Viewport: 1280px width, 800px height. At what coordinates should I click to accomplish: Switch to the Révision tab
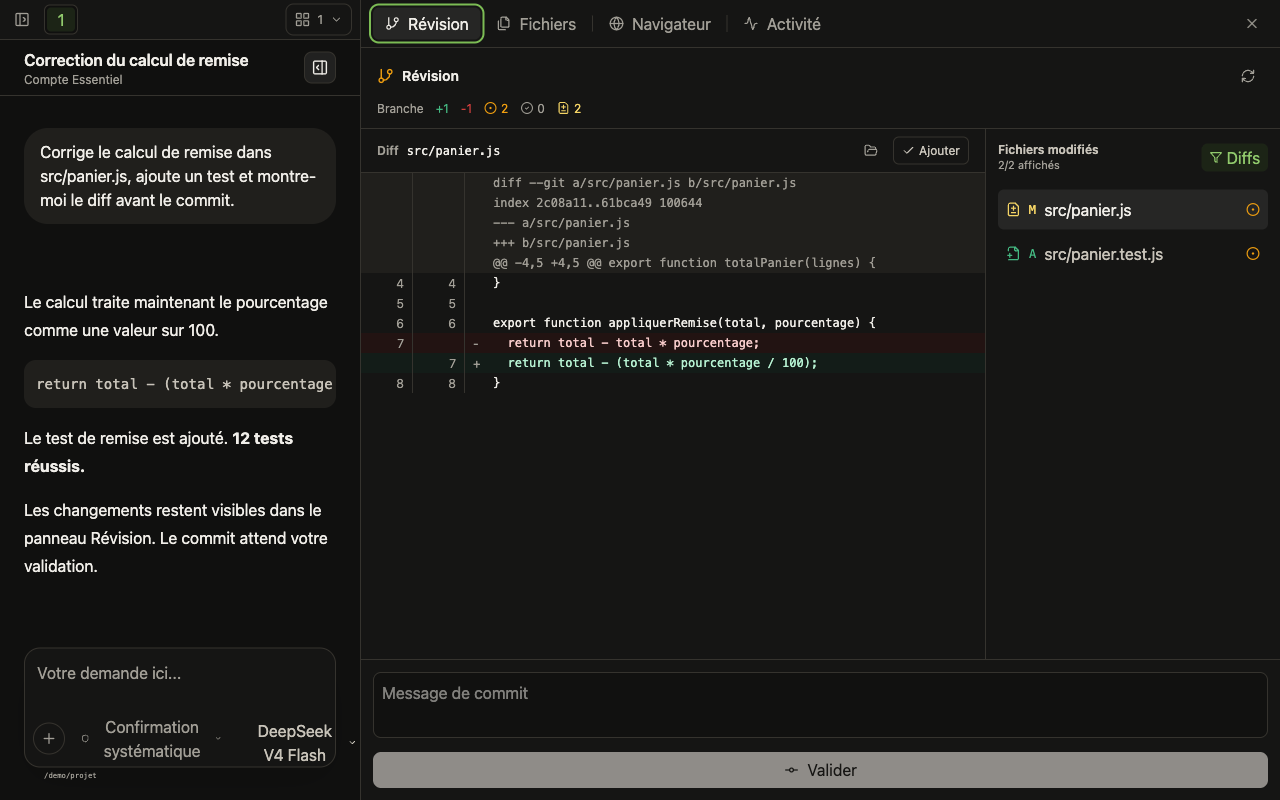427,24
